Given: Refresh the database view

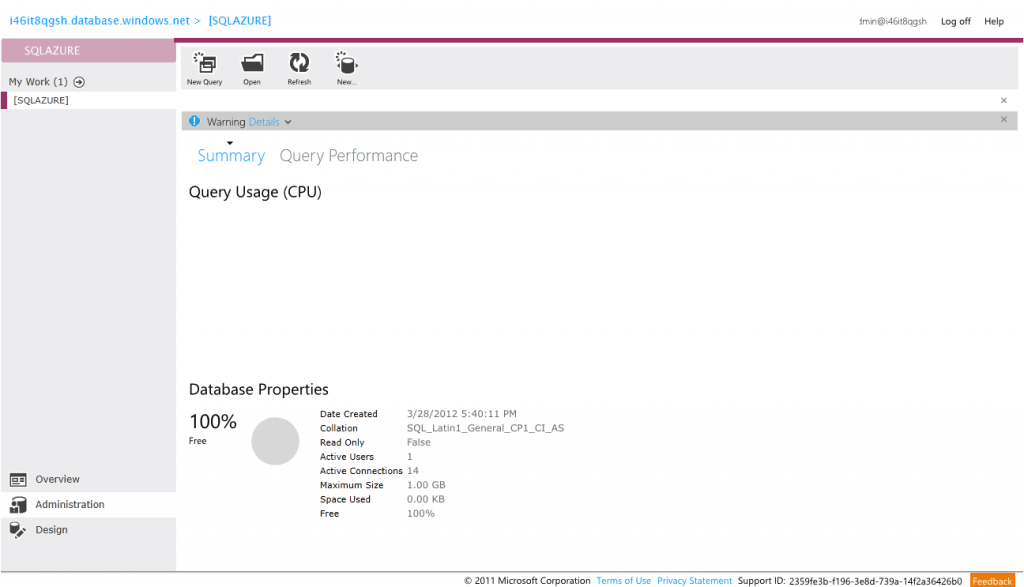Looking at the screenshot, I should [299, 63].
